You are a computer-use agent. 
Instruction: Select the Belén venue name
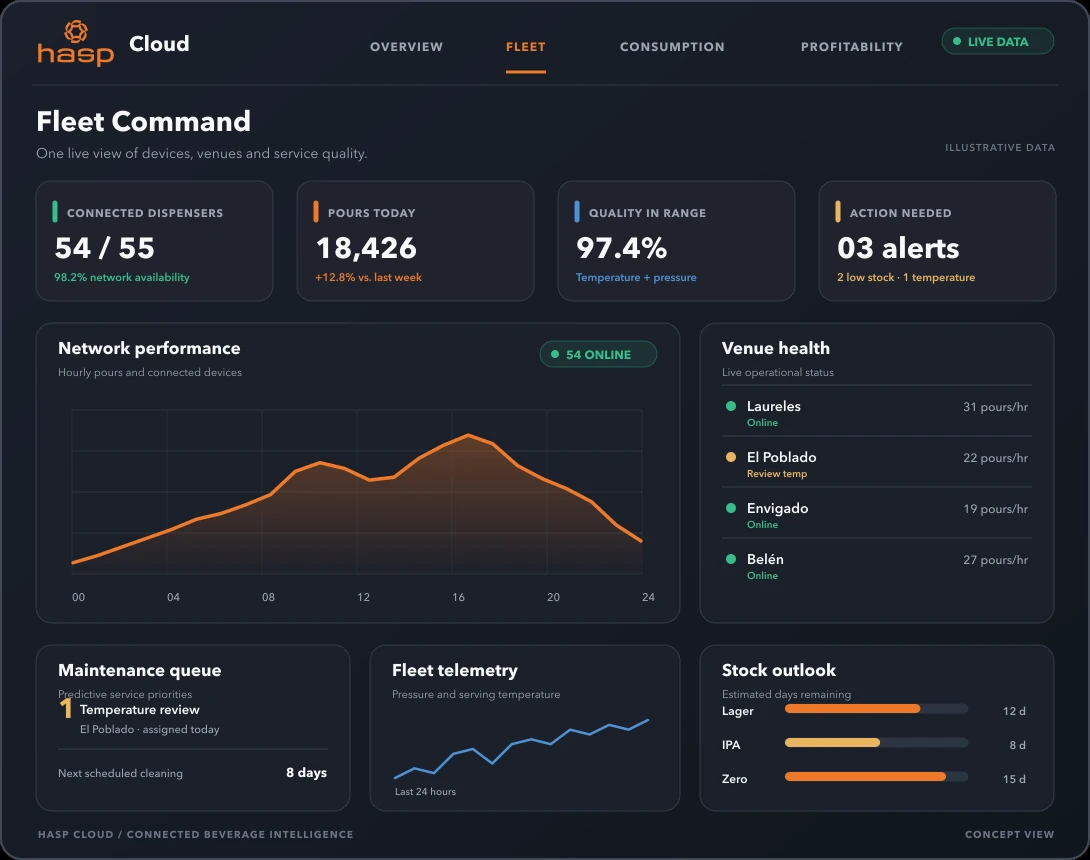765,559
